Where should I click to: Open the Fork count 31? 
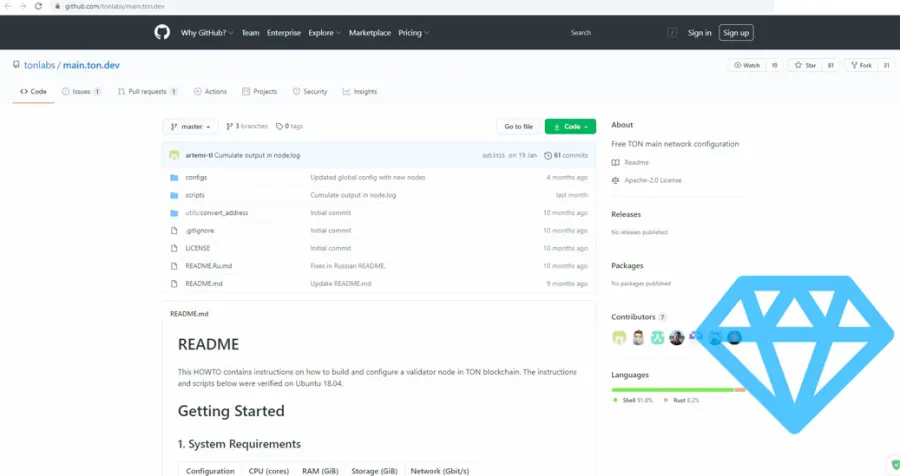pos(886,65)
